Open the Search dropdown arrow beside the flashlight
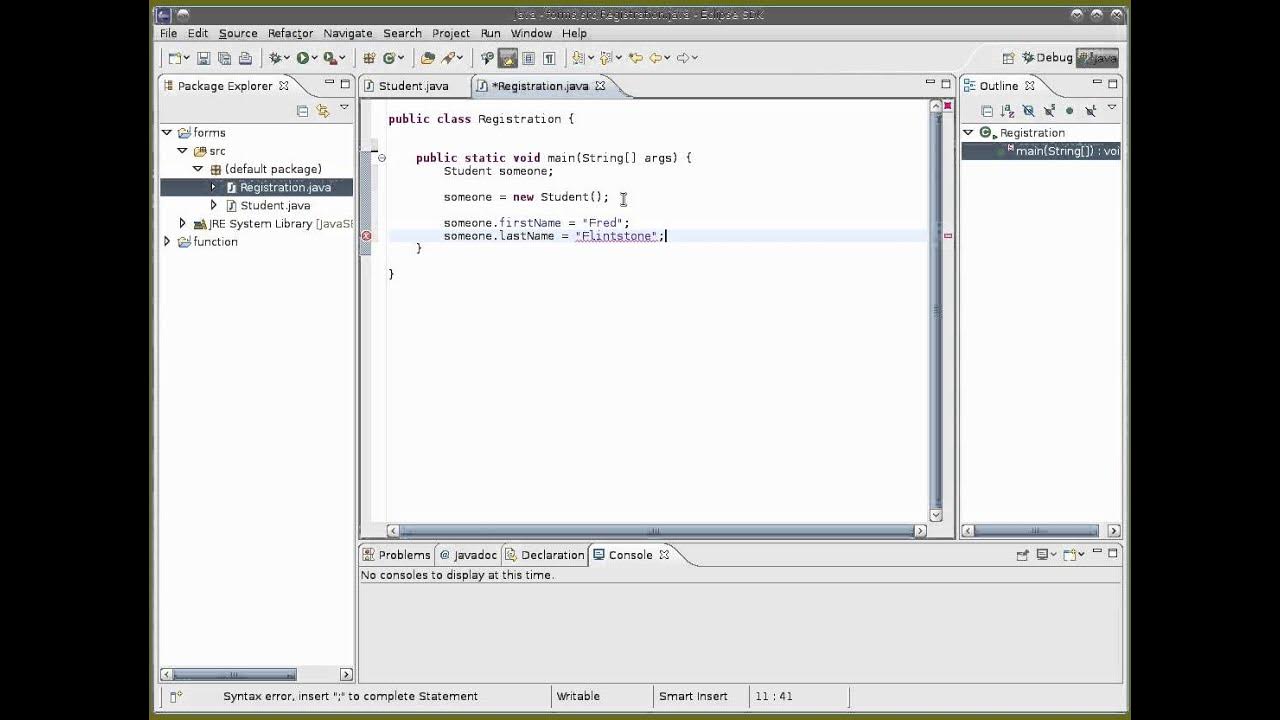1280x720 pixels. pos(460,58)
